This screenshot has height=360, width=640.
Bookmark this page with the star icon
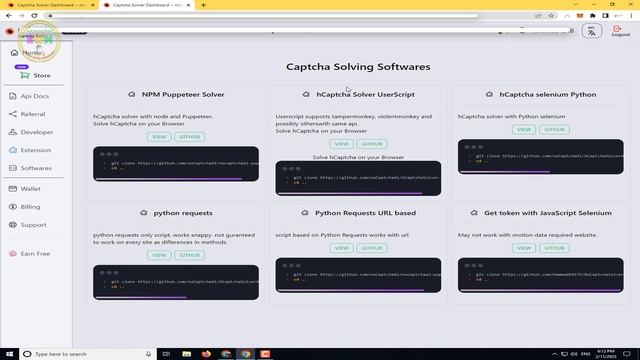pyautogui.click(x=551, y=16)
